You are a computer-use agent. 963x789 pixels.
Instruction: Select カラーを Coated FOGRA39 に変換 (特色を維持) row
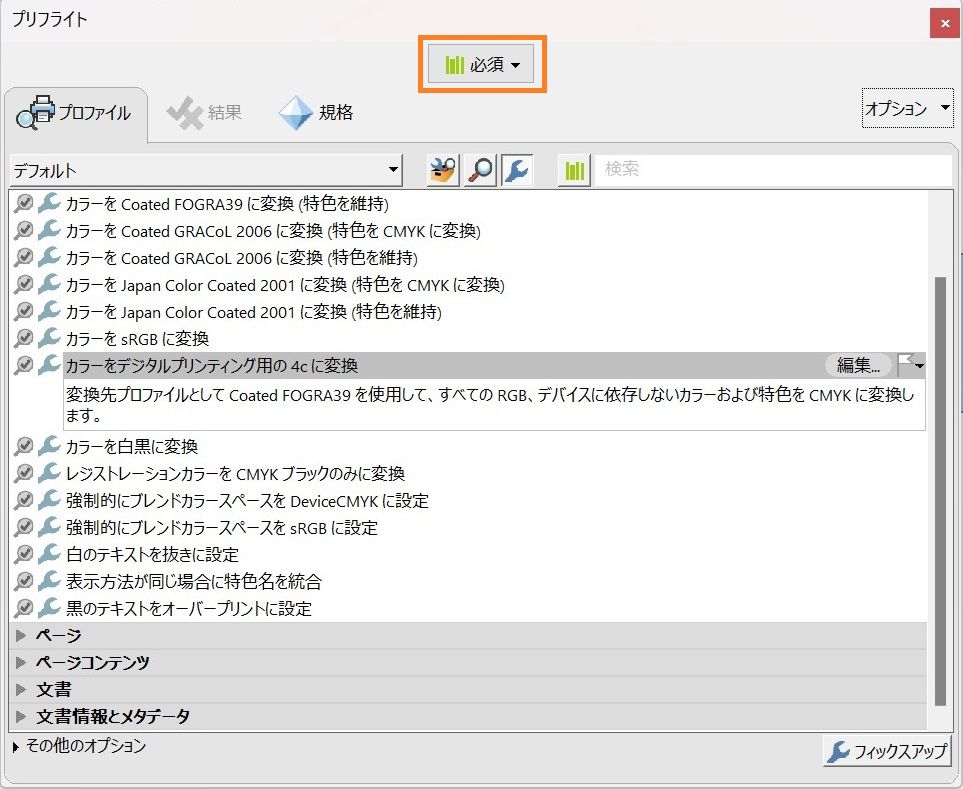tap(468, 204)
